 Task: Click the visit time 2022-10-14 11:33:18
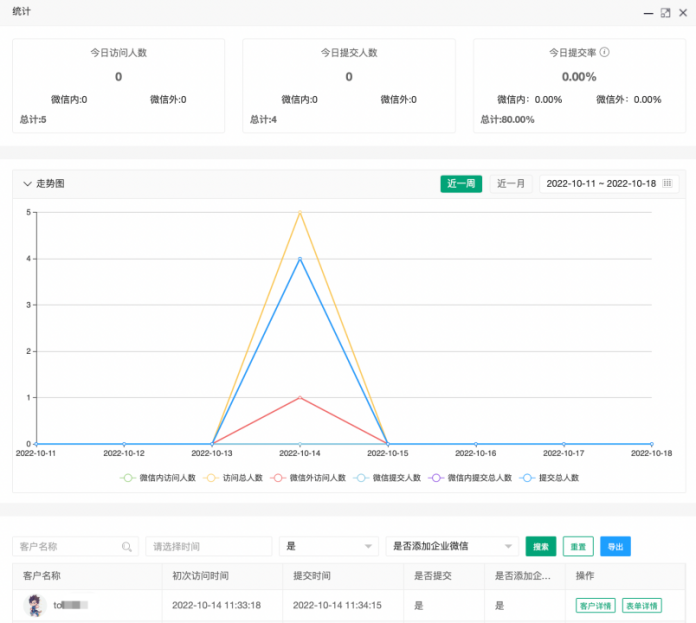(x=217, y=605)
